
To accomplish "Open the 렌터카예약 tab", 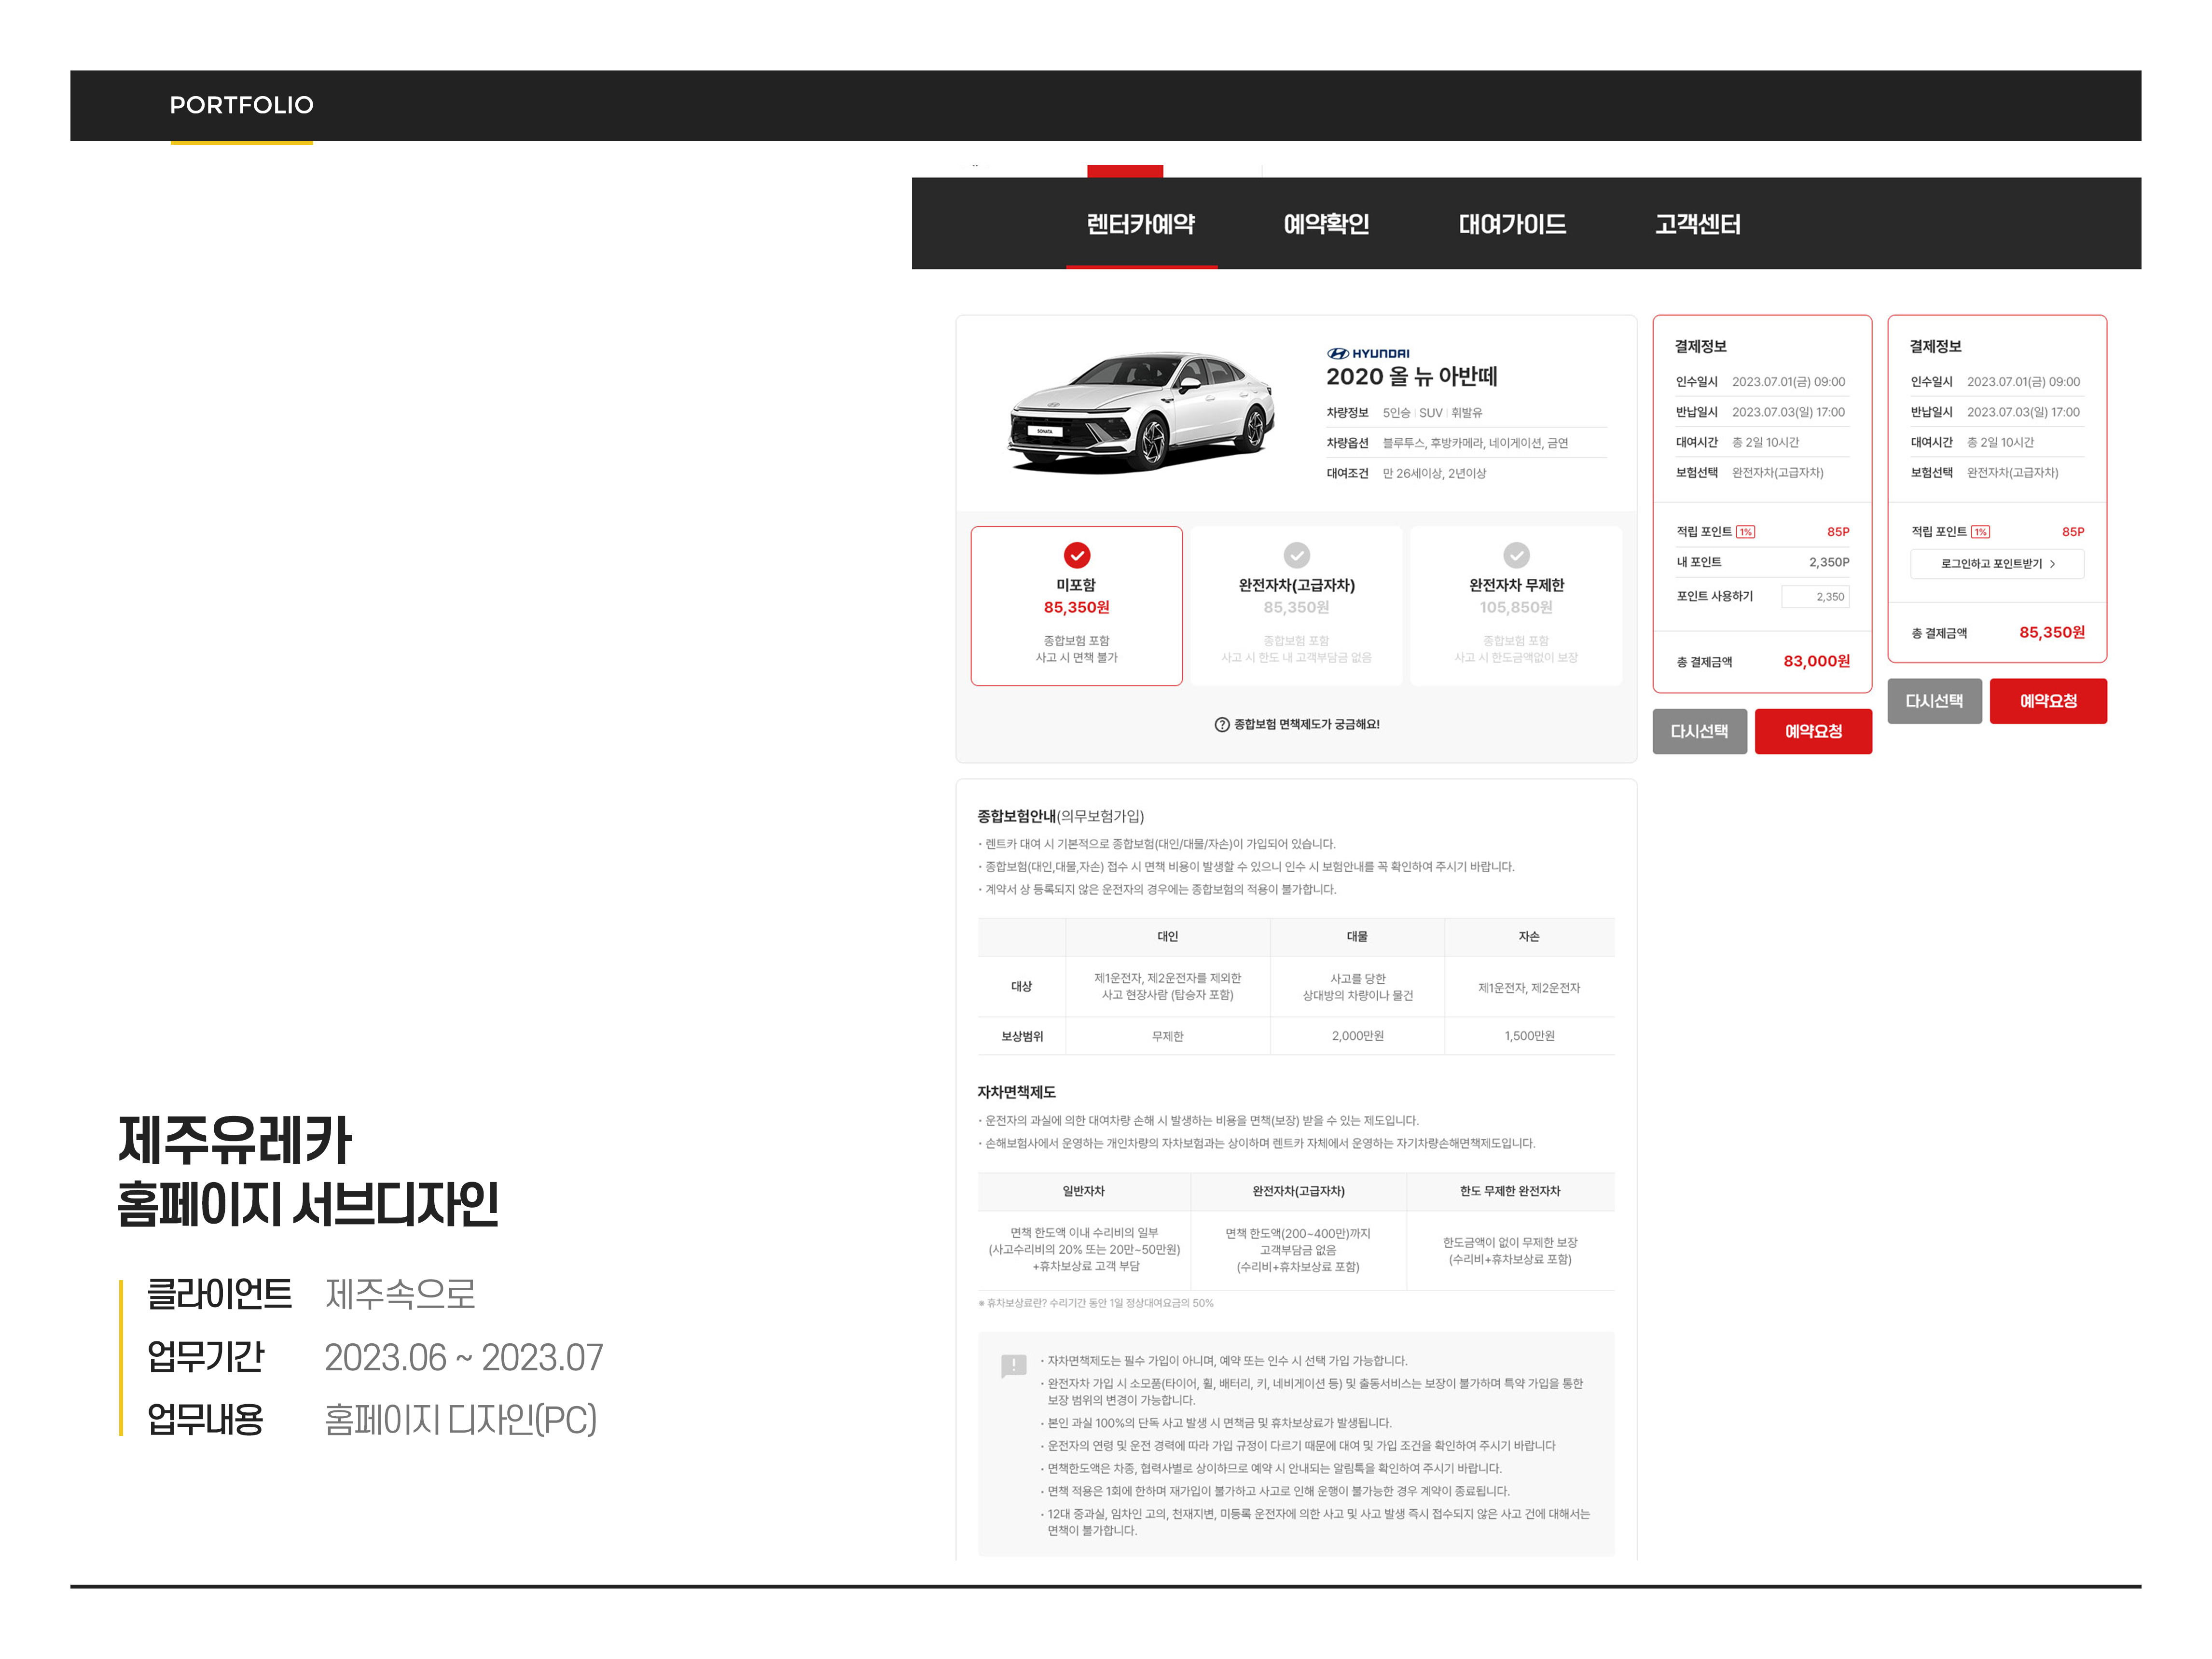I will tap(1141, 224).
